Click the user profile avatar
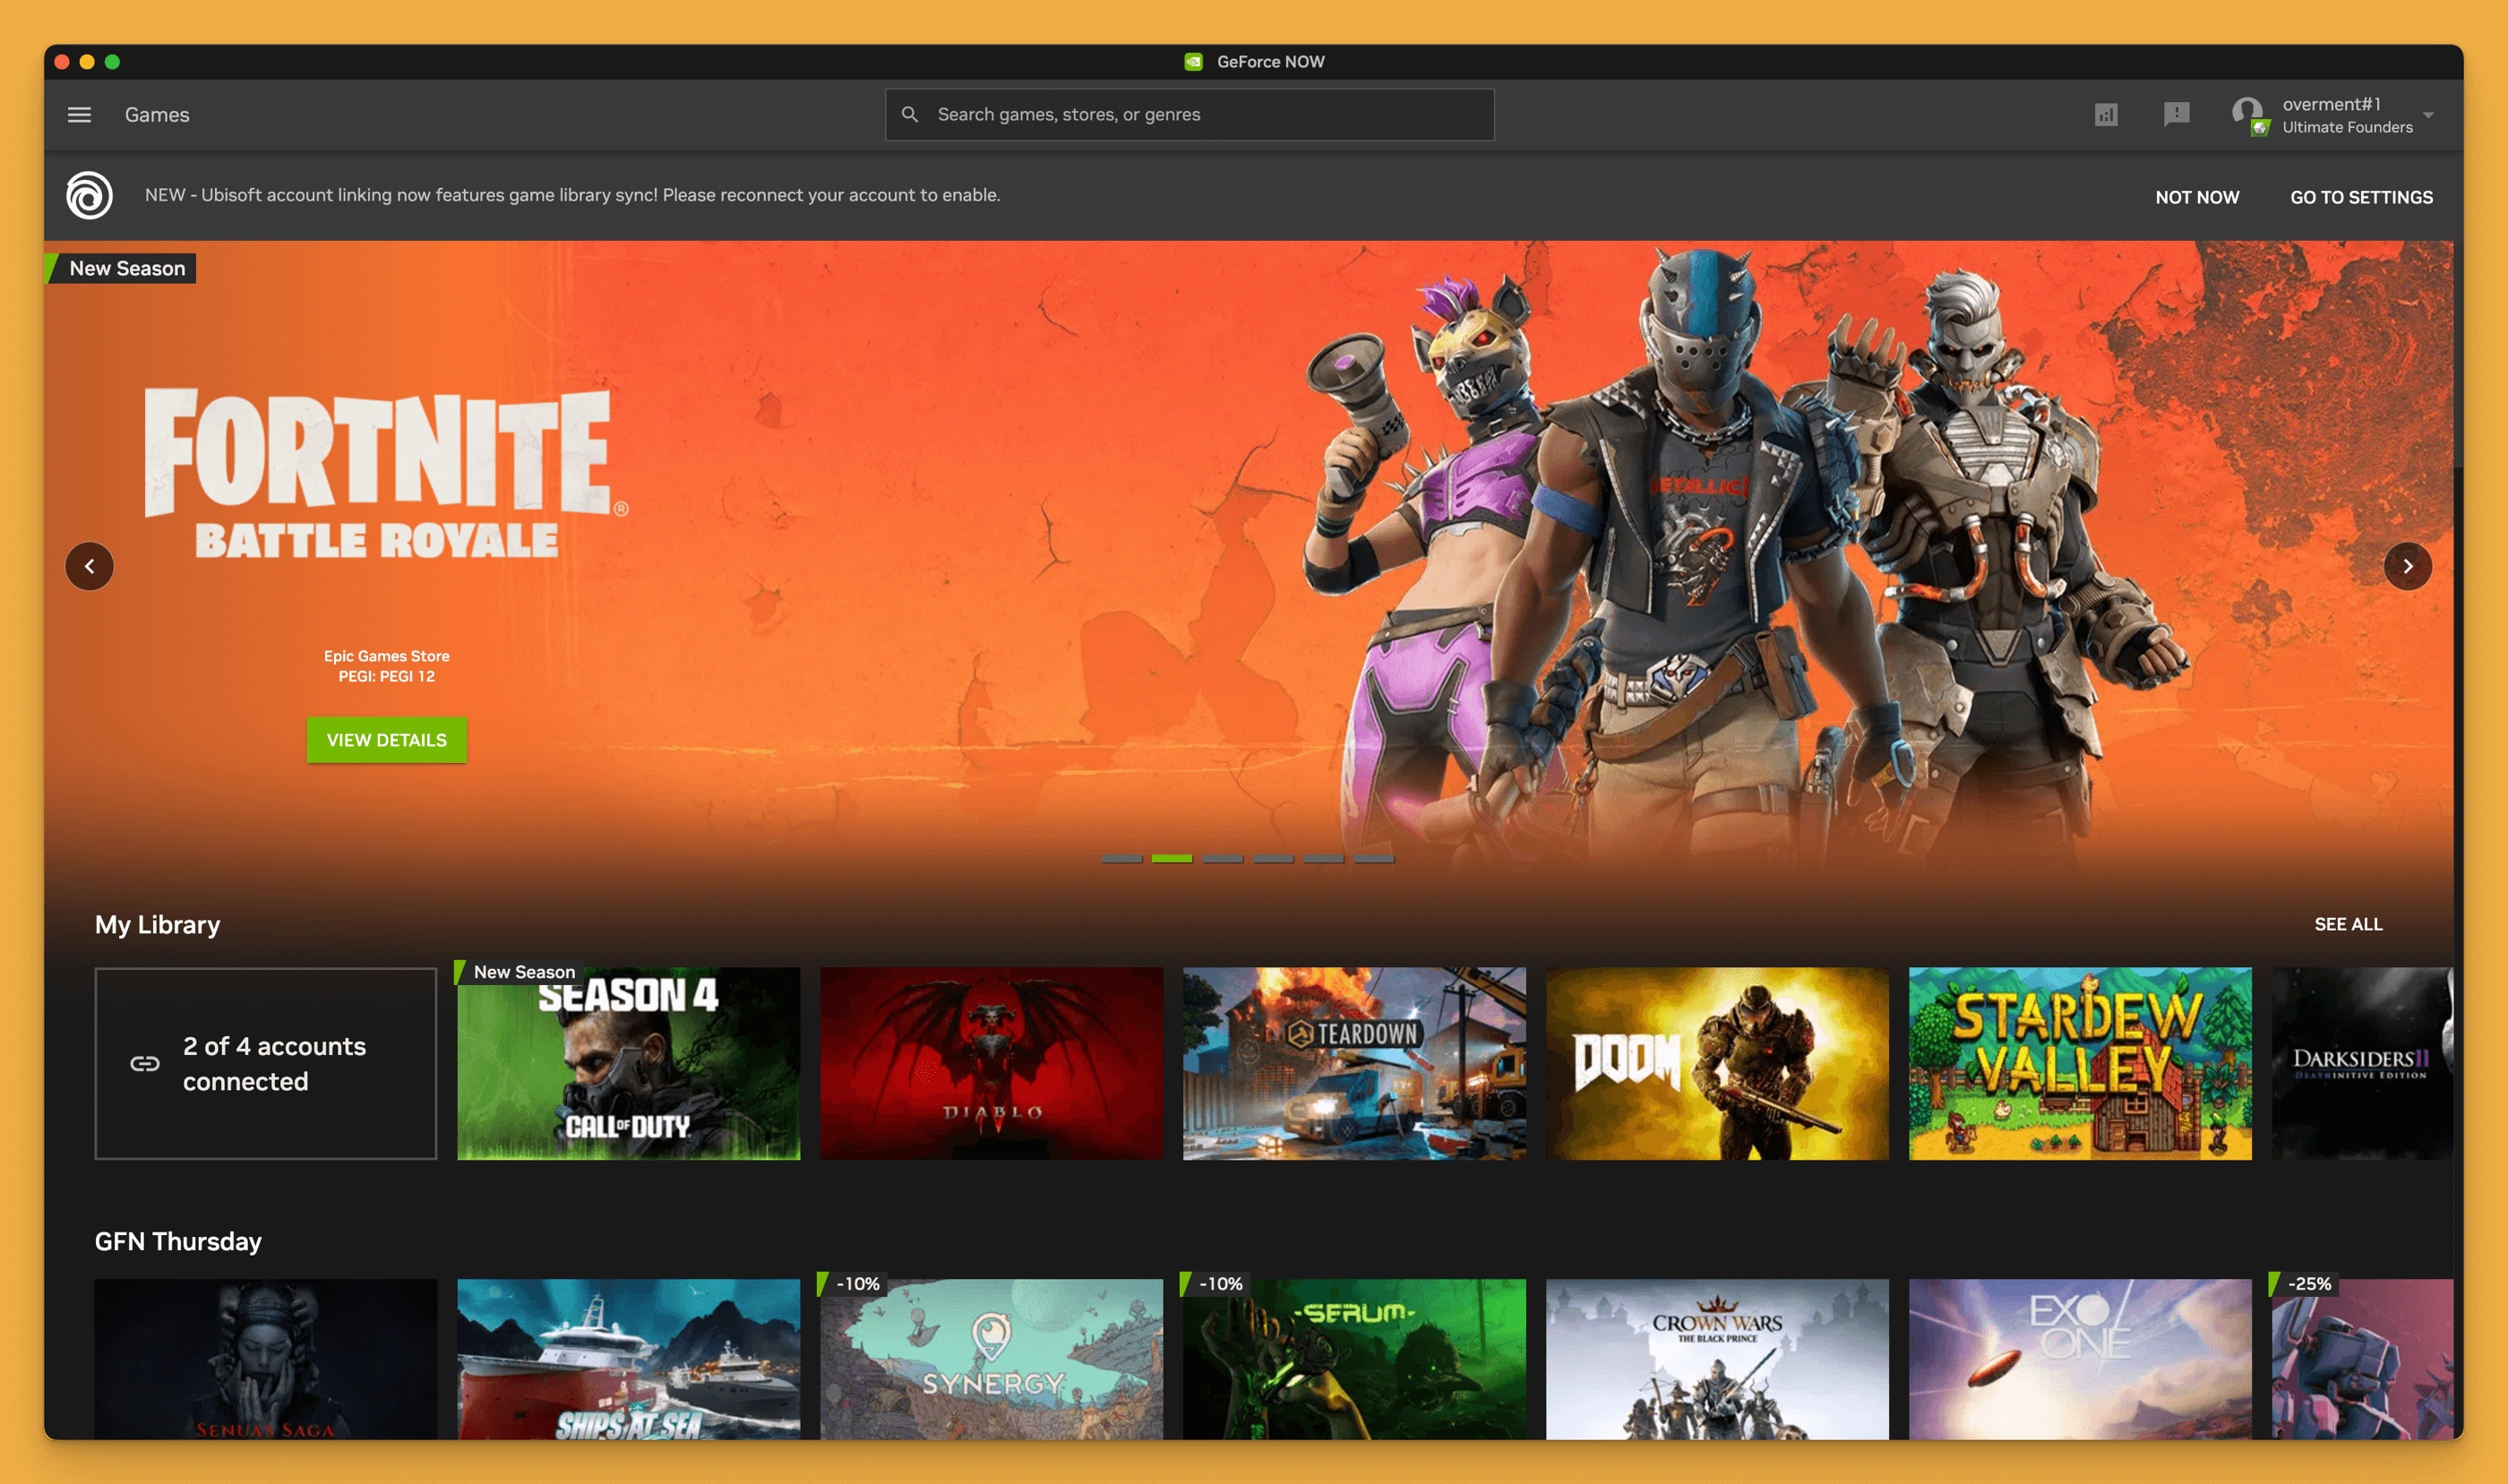2508x1484 pixels. pyautogui.click(x=2247, y=114)
